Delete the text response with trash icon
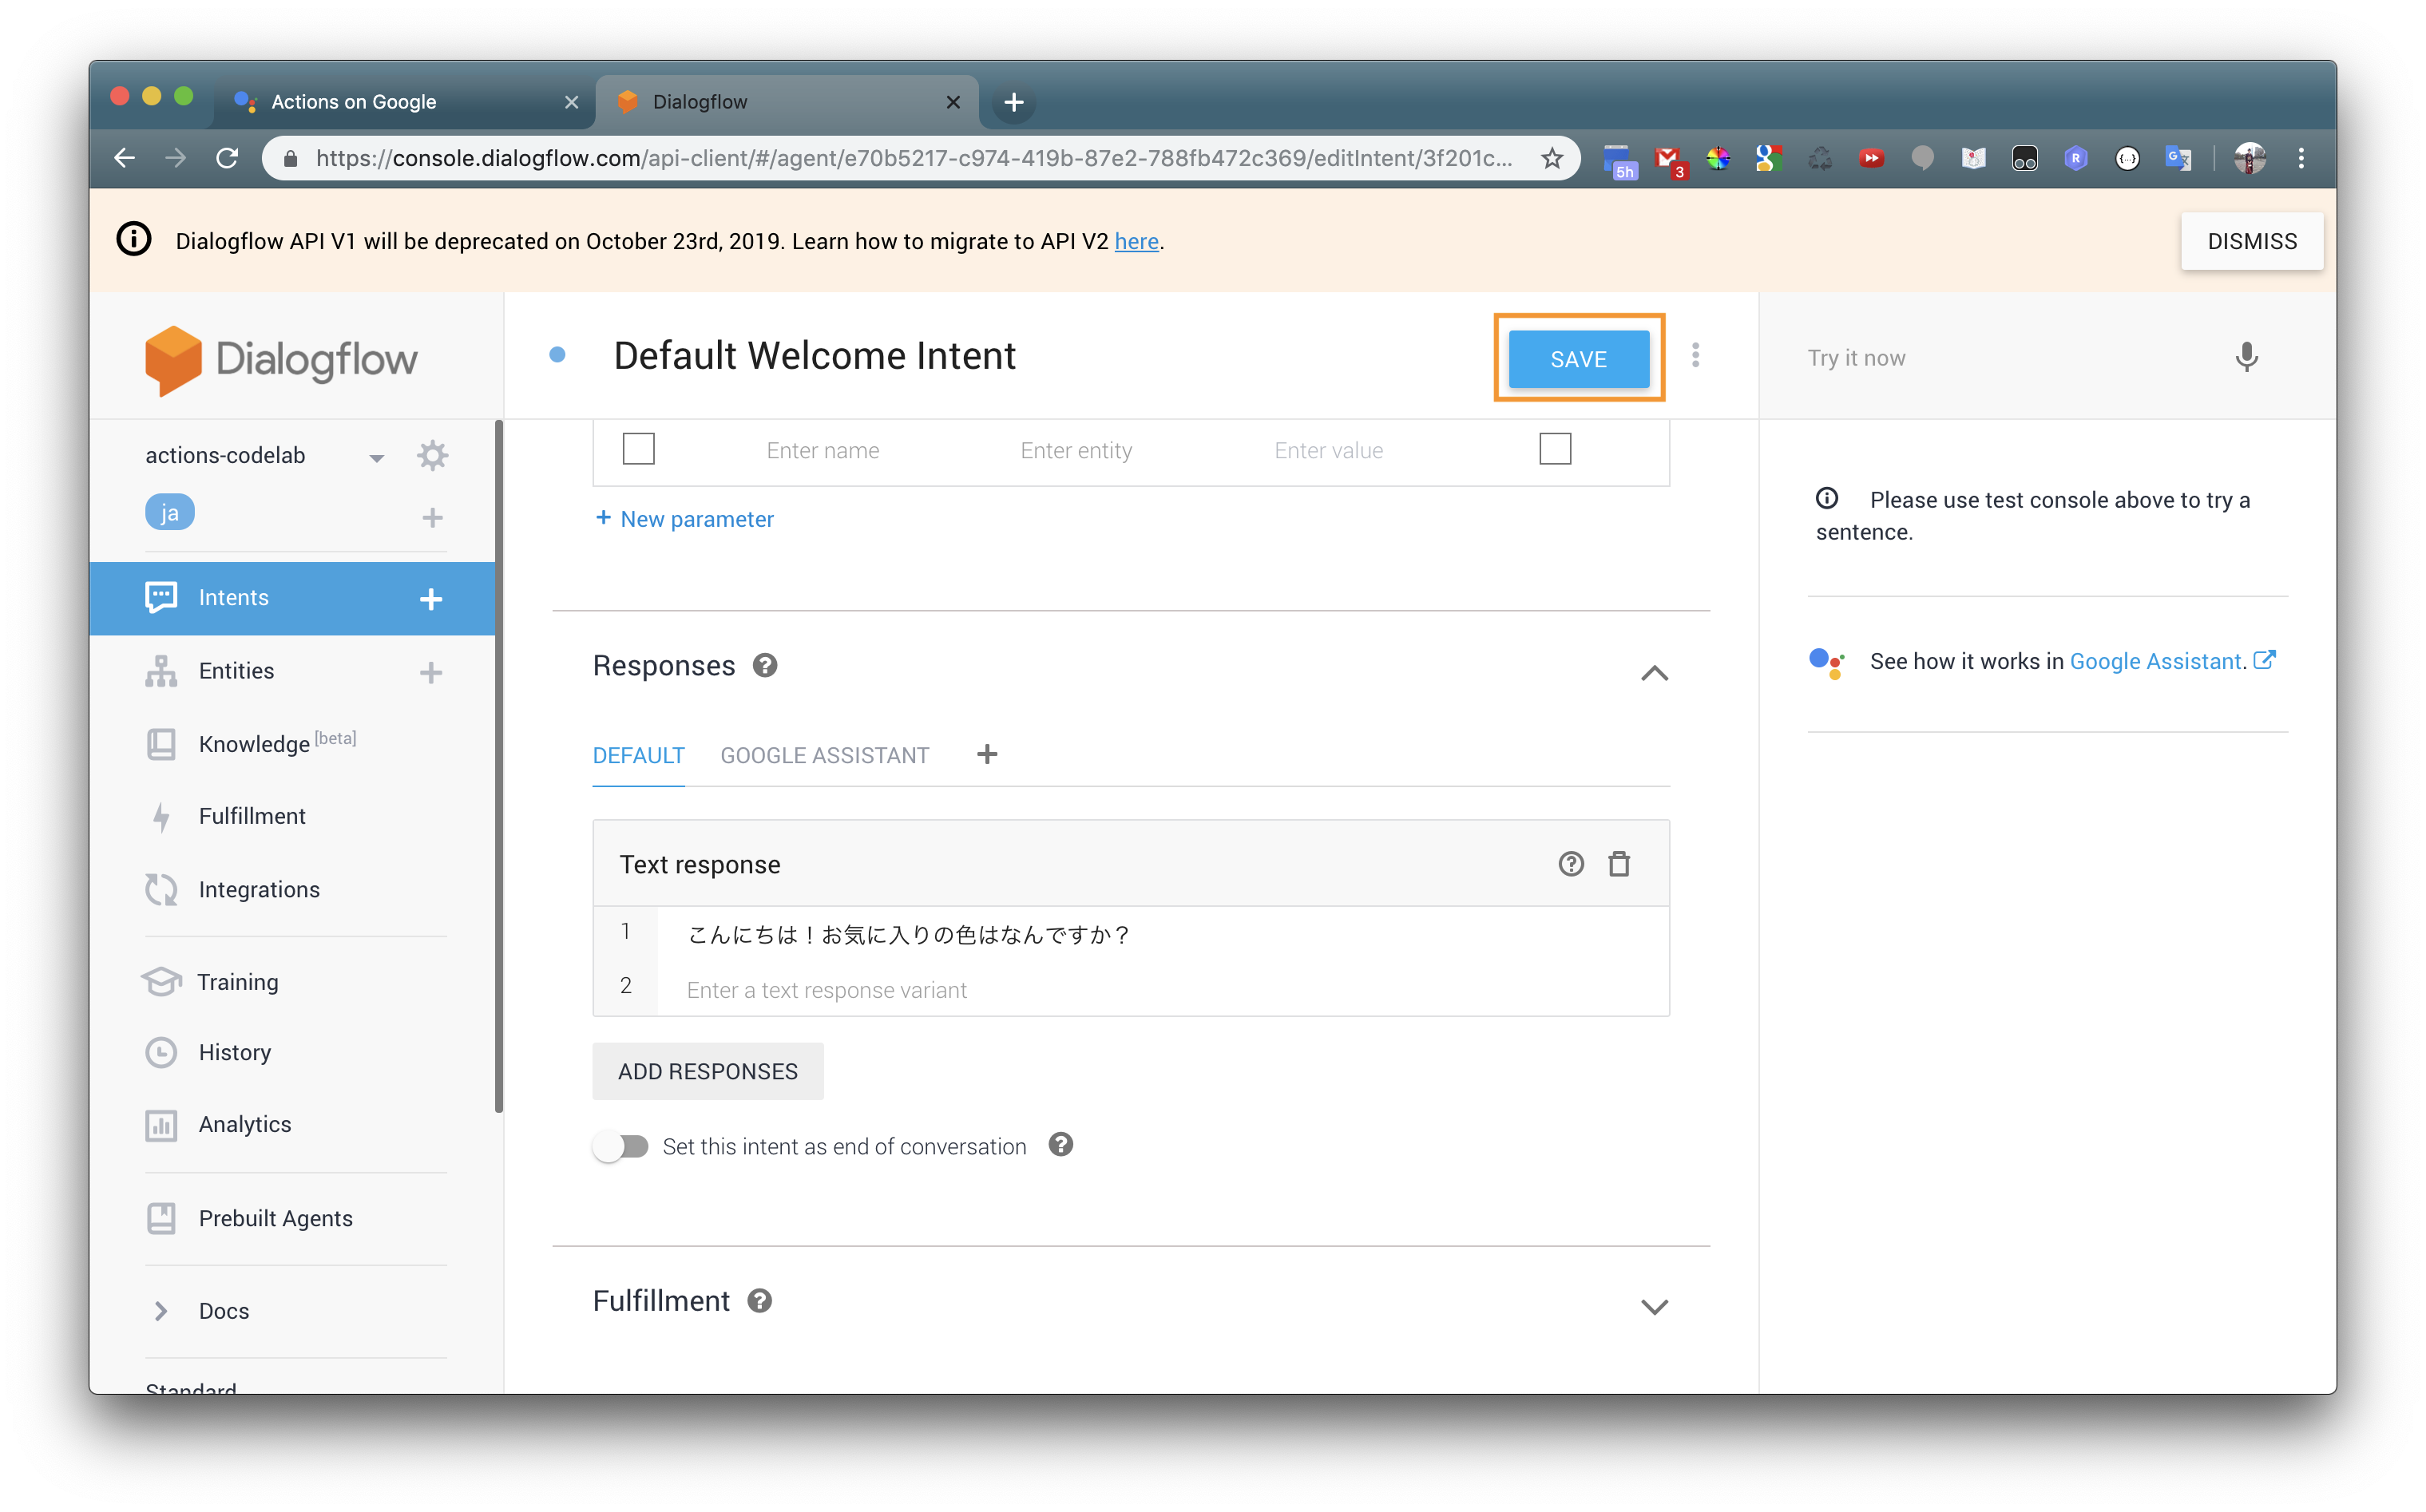 (1618, 864)
